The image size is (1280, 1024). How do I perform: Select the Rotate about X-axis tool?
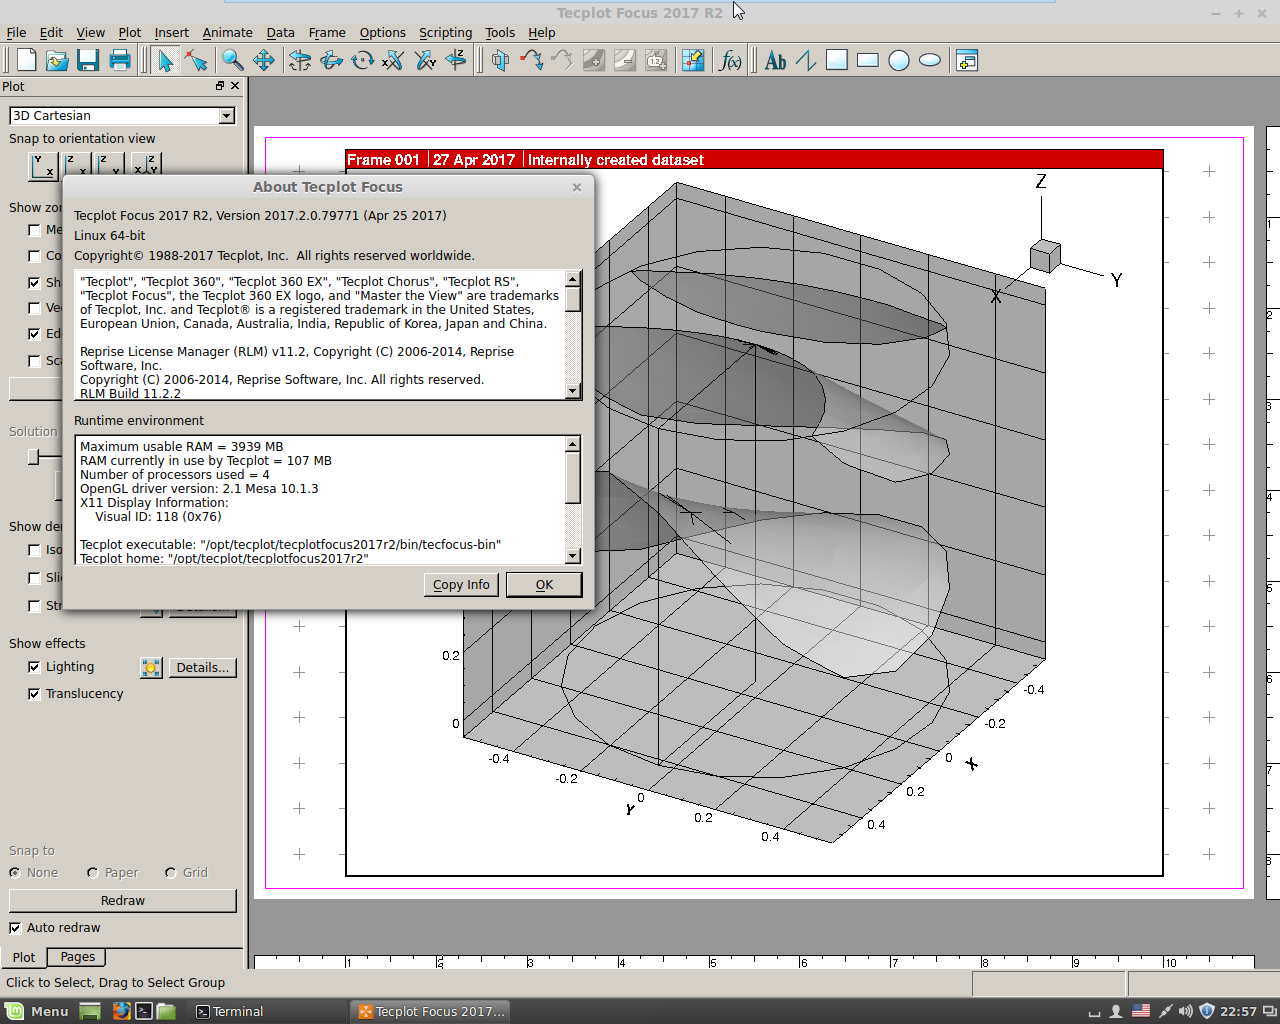coord(393,60)
